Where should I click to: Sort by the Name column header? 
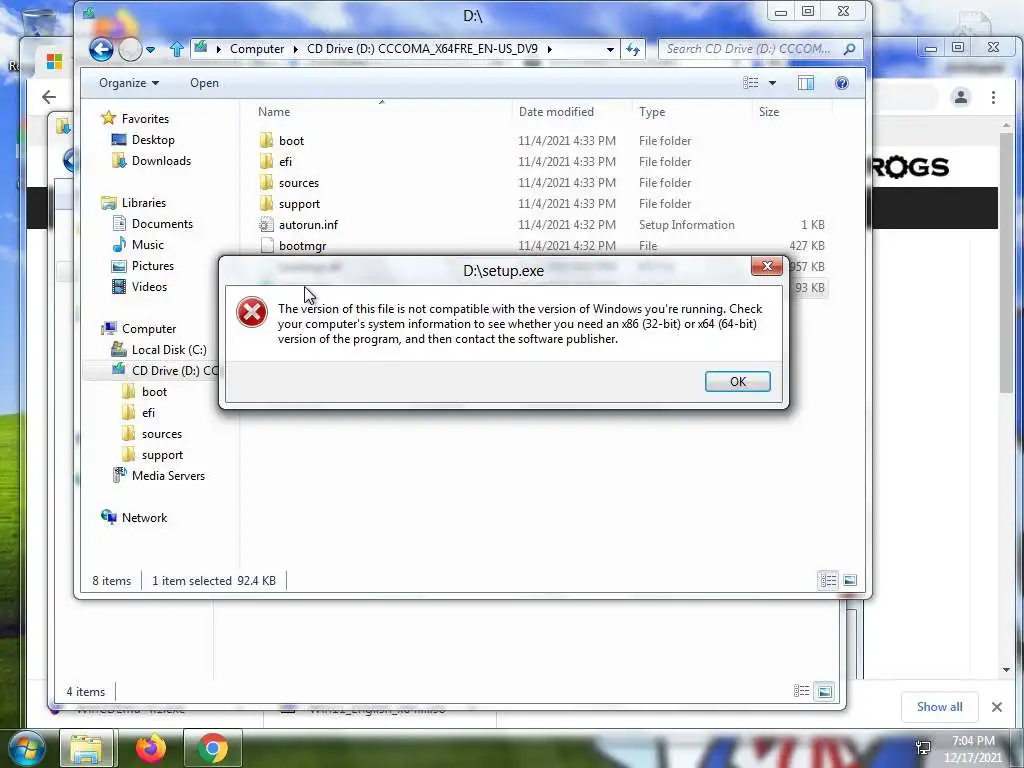point(274,112)
